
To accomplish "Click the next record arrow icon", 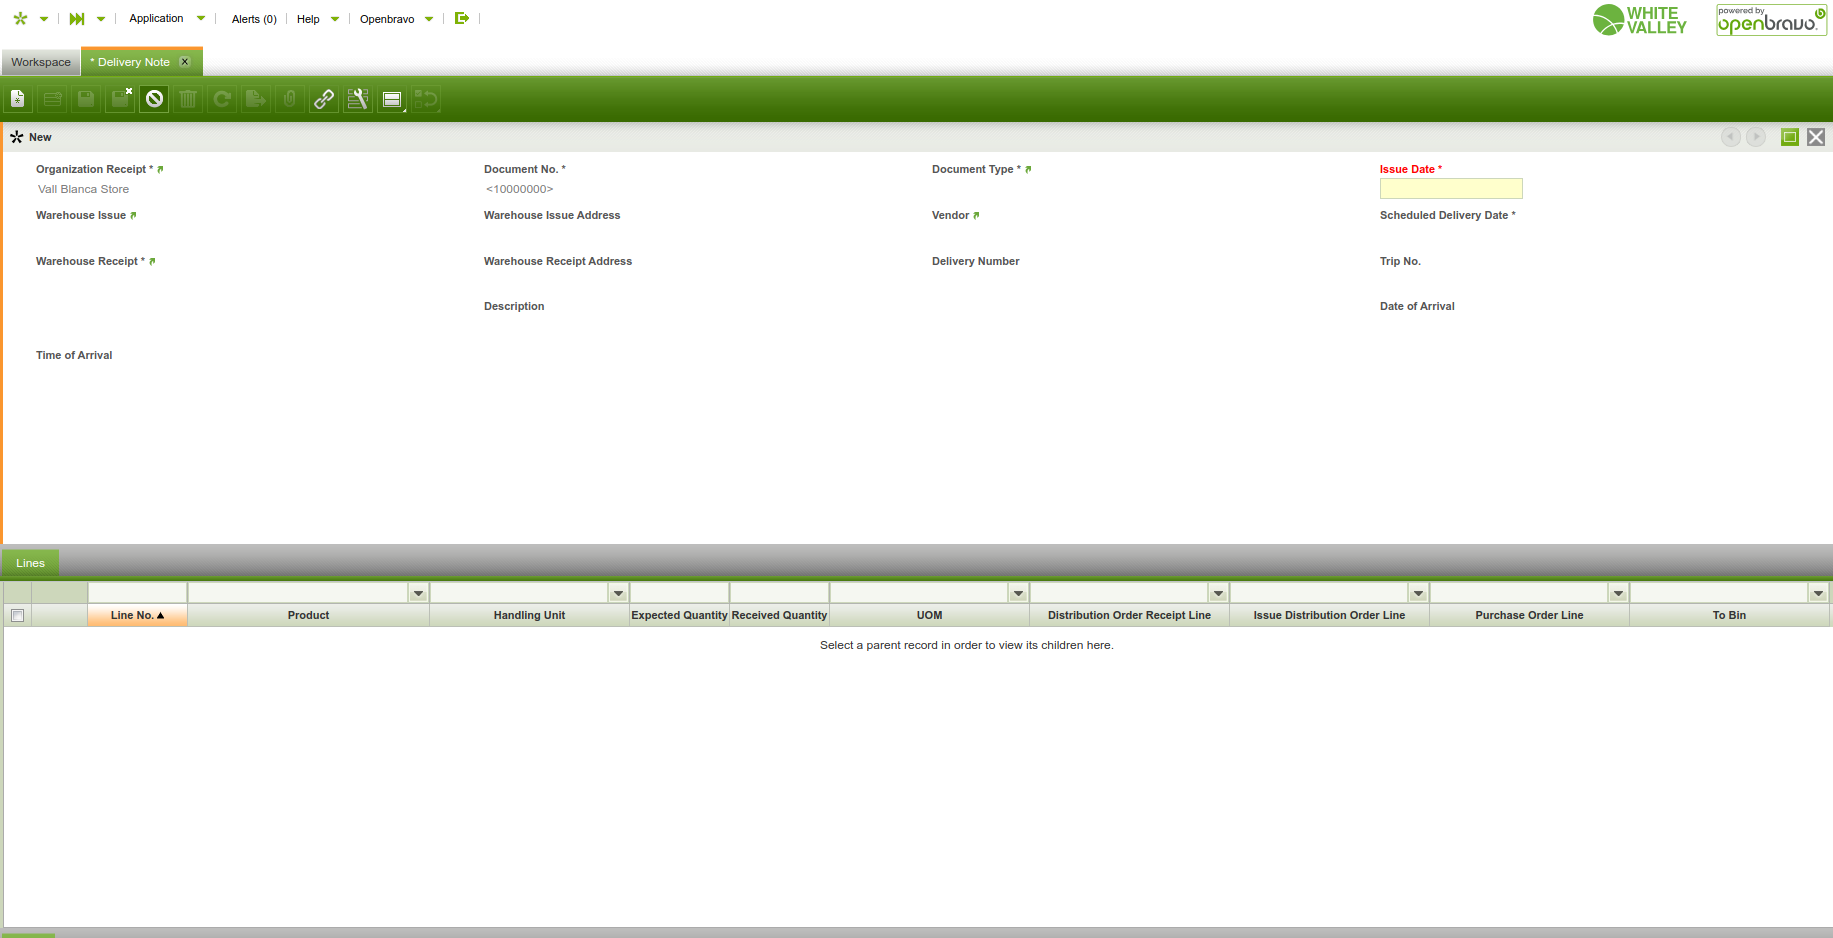I will [x=1756, y=137].
